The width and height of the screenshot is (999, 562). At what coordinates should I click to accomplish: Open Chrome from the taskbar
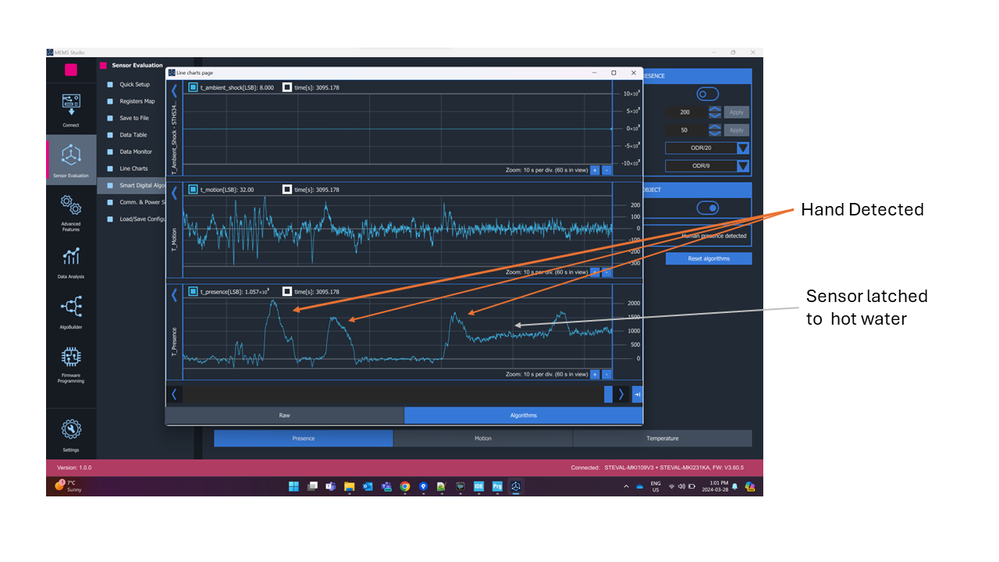[405, 486]
